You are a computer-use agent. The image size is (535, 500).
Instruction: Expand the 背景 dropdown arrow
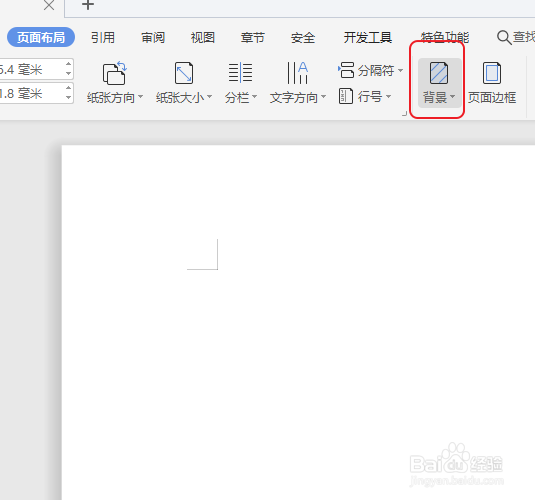452,97
